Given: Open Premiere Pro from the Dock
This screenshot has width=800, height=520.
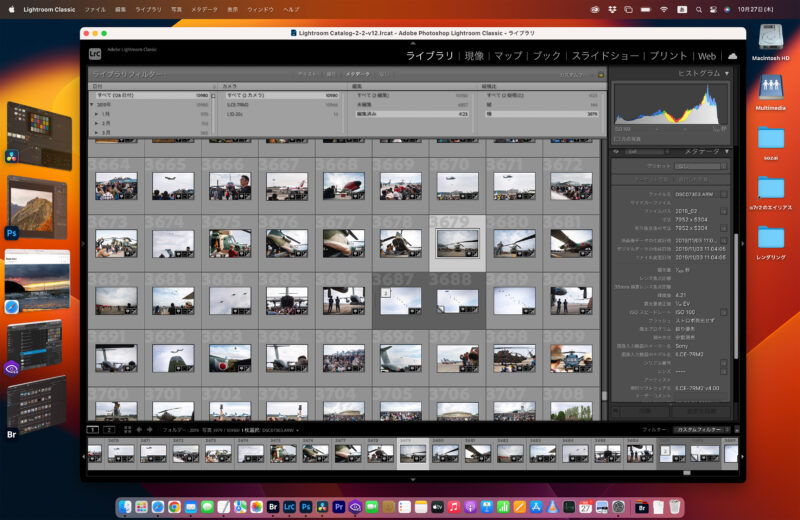Looking at the screenshot, I should tap(339, 508).
